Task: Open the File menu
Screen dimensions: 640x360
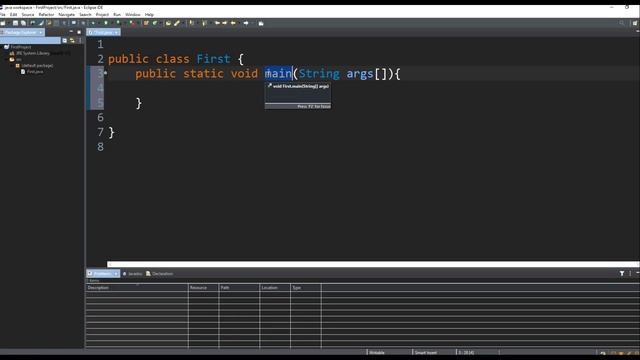Action: (2, 14)
